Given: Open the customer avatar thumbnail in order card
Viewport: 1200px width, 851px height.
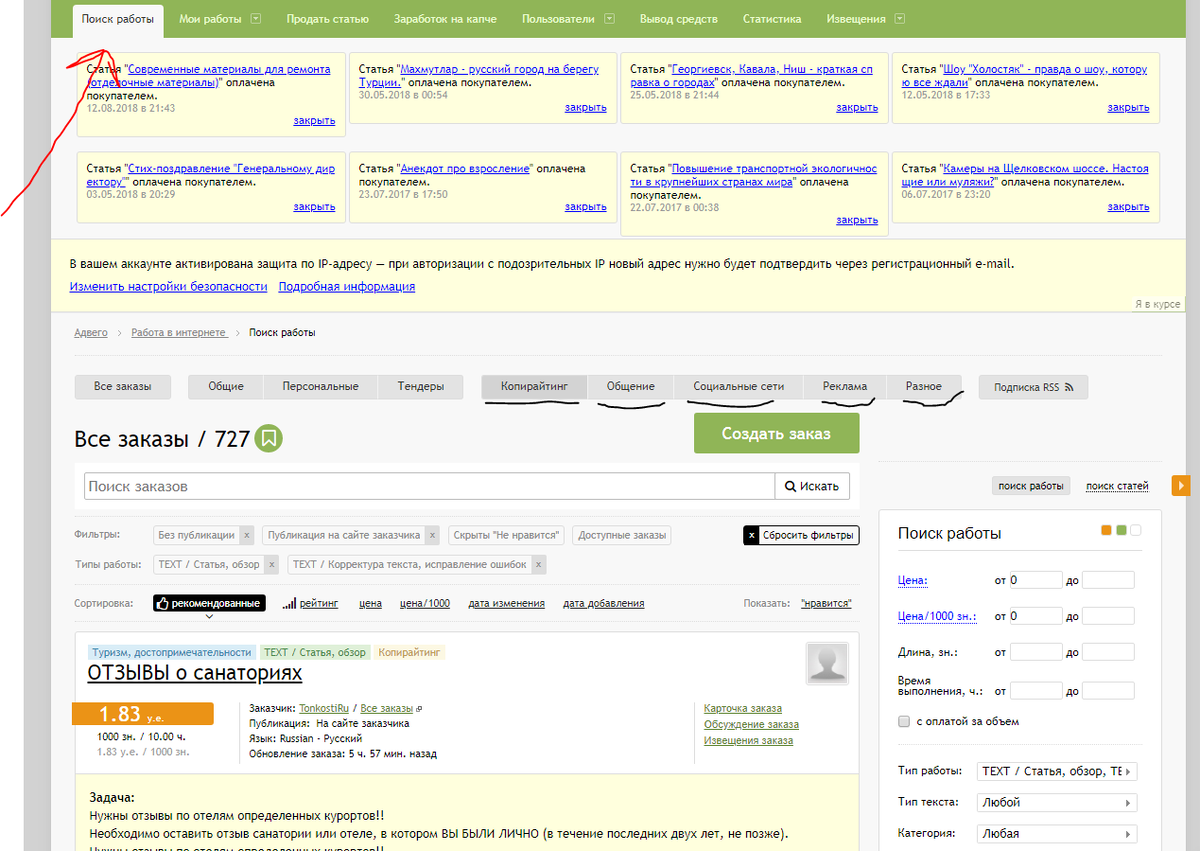Looking at the screenshot, I should pyautogui.click(x=827, y=663).
